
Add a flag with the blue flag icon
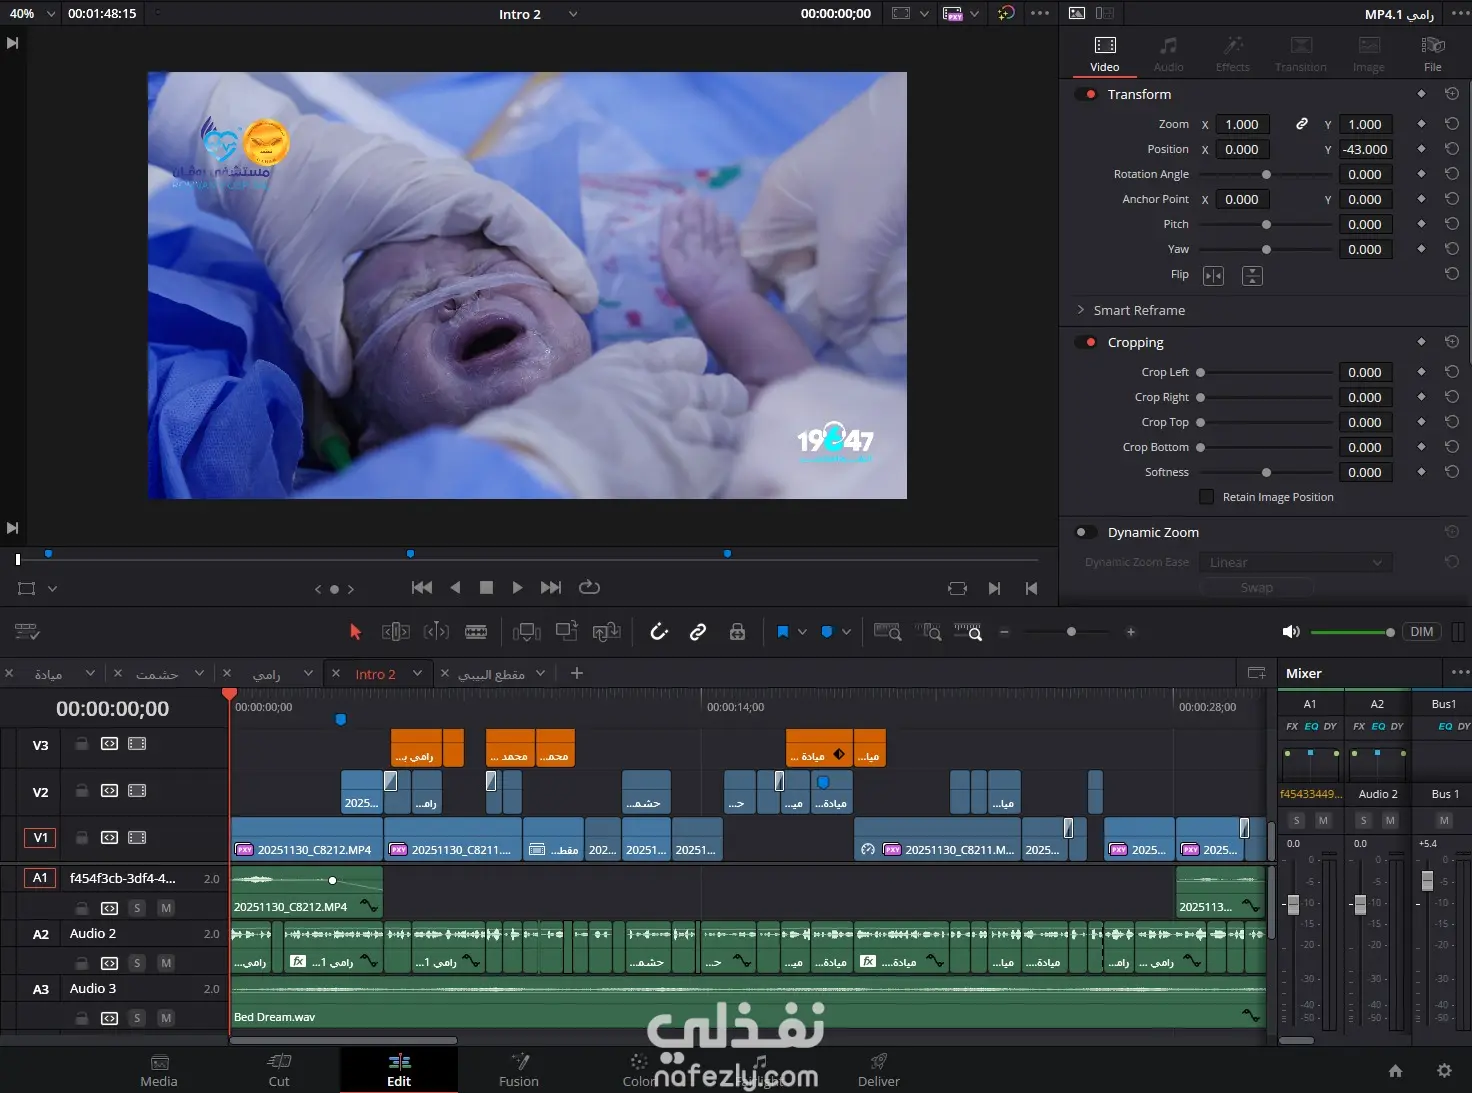783,632
